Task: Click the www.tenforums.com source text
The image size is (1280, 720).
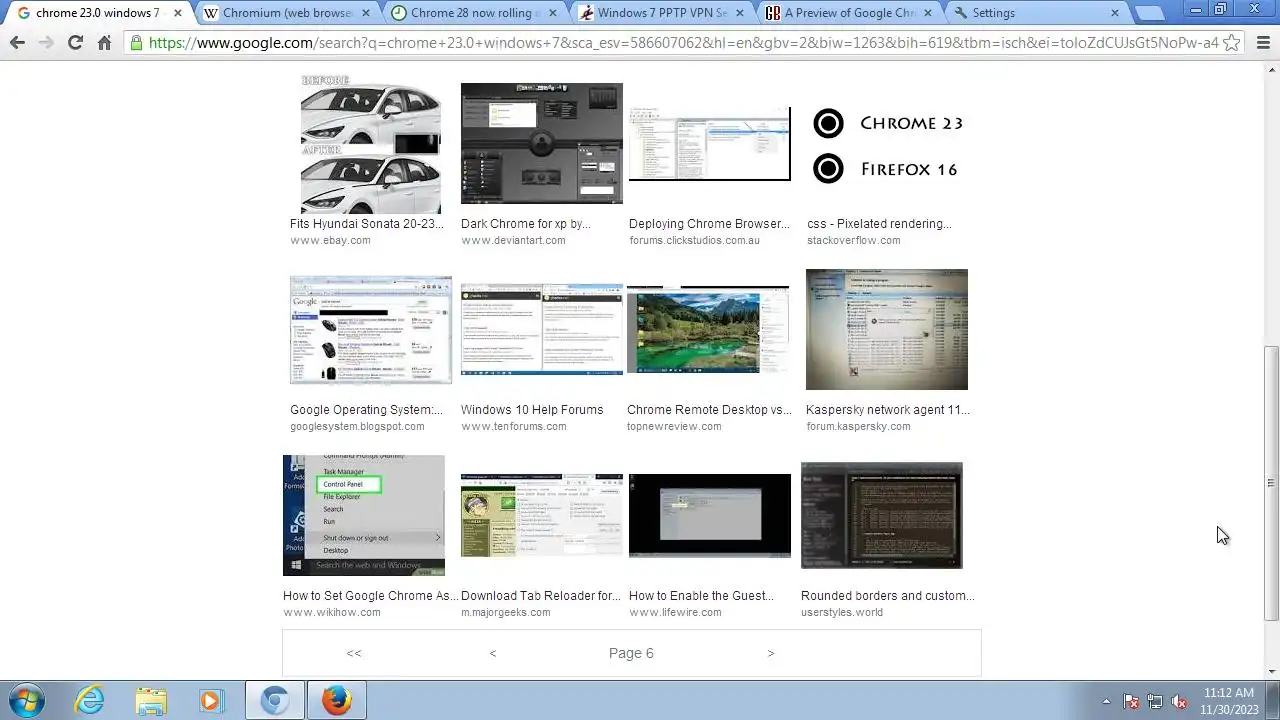Action: click(x=514, y=426)
